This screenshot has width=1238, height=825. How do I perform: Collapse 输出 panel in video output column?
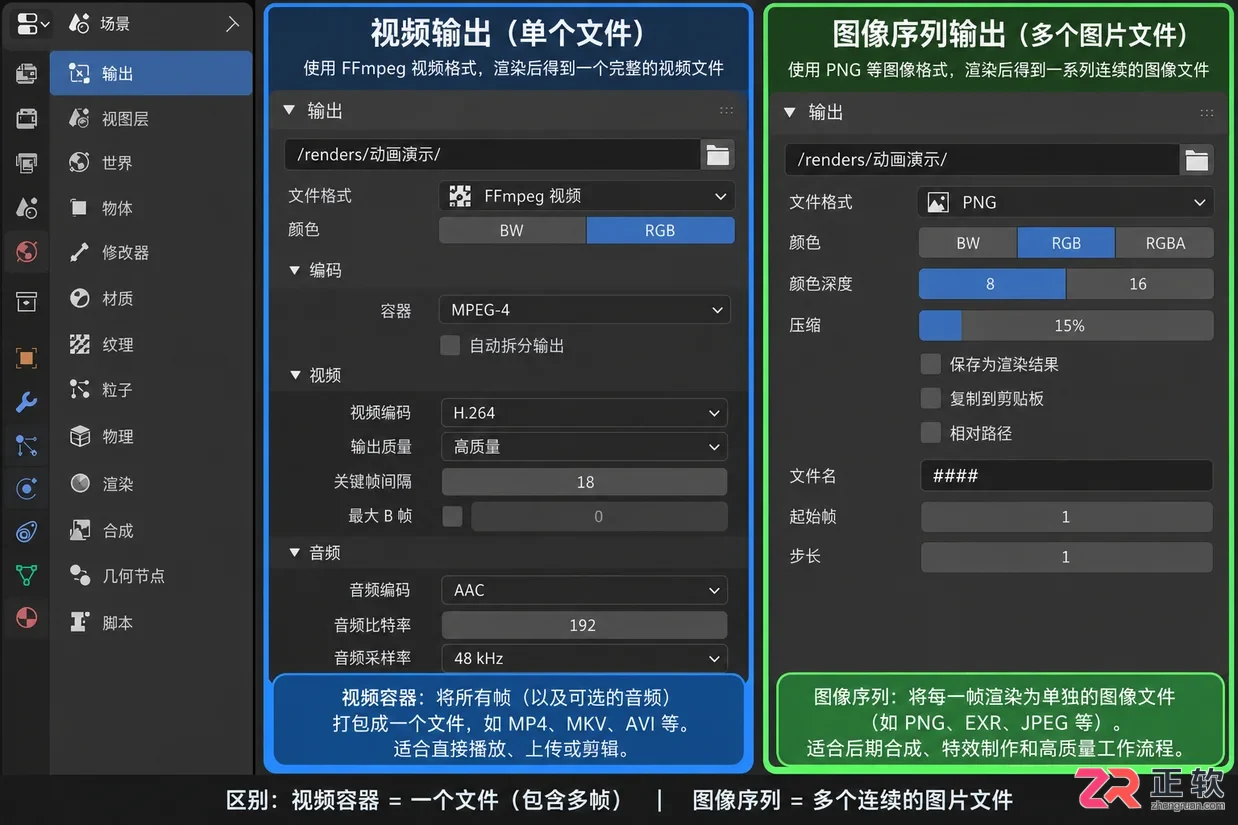point(289,110)
